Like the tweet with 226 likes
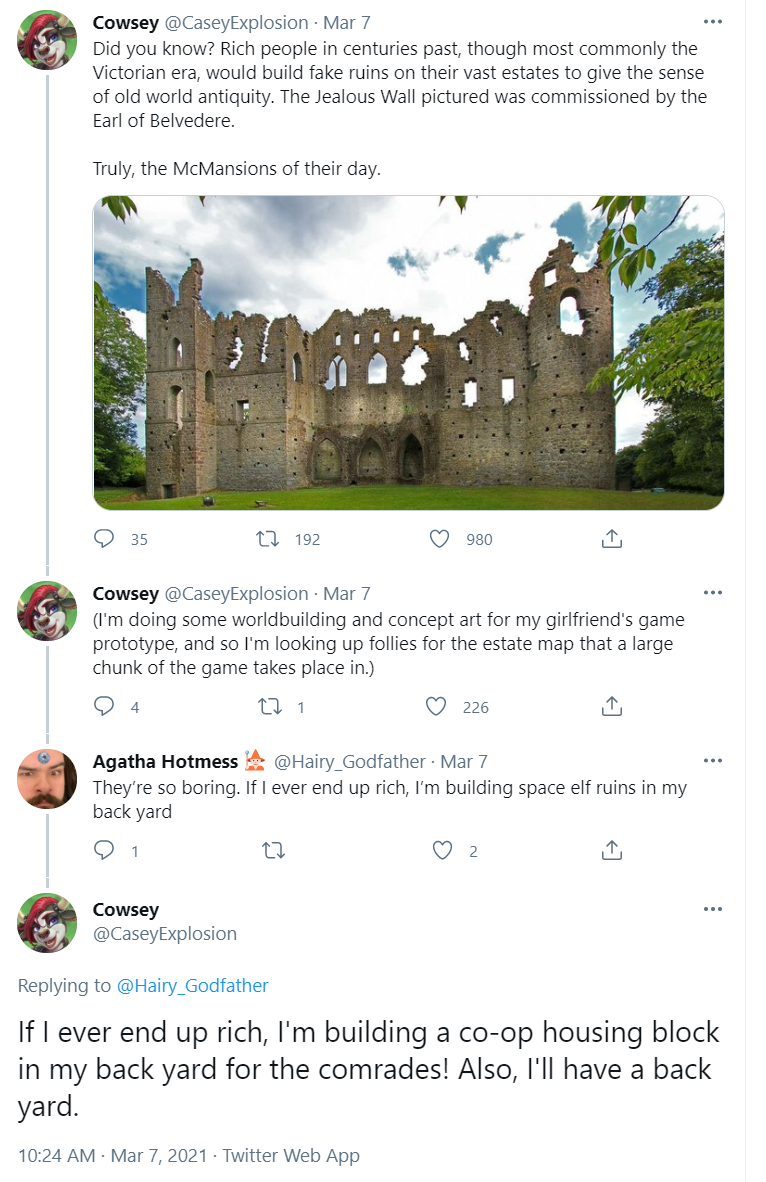This screenshot has height=1182, width=766. (x=437, y=706)
